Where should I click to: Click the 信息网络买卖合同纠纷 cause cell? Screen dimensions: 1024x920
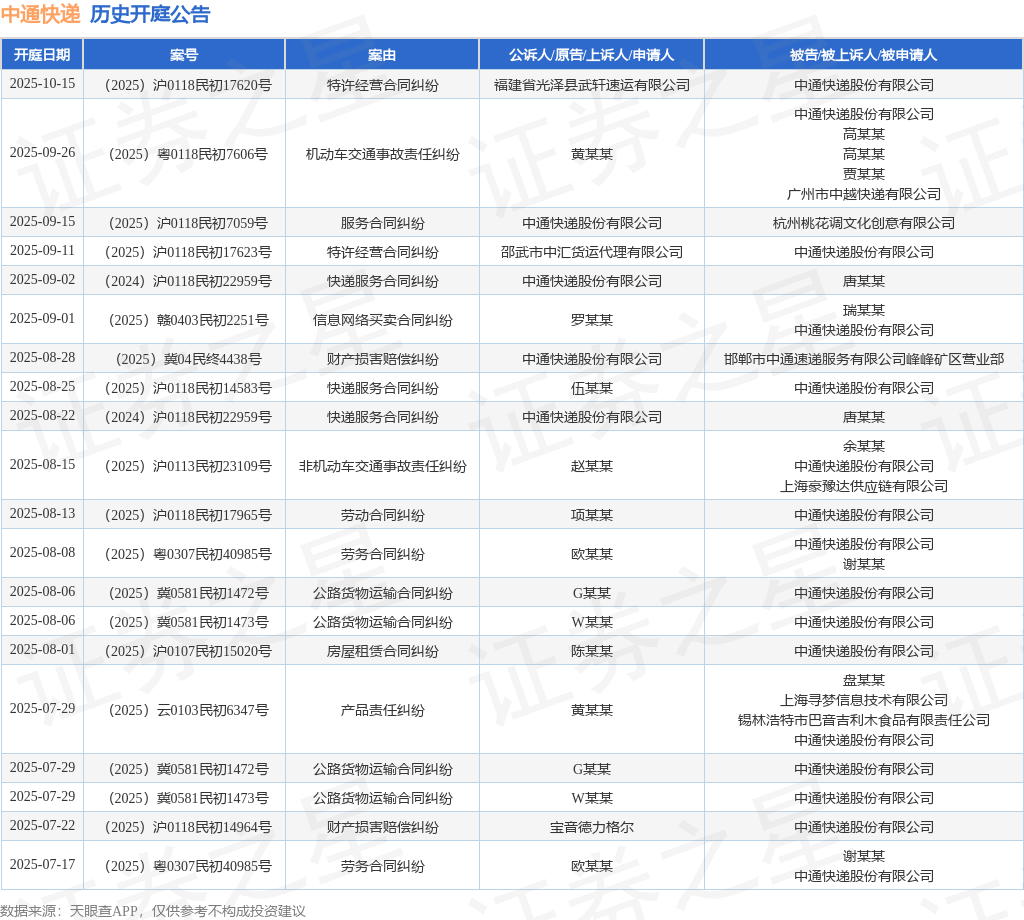[x=382, y=320]
